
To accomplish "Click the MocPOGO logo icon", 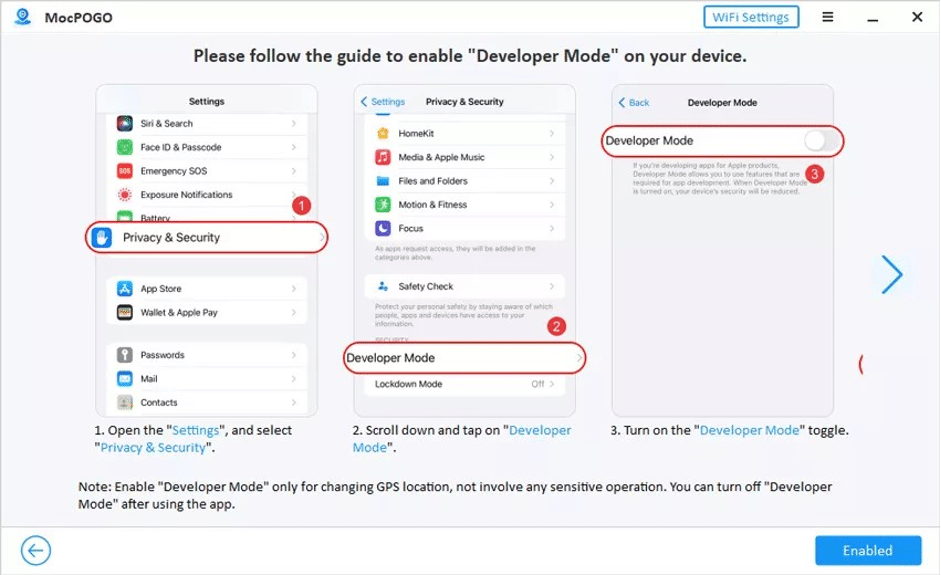I will click(21, 17).
